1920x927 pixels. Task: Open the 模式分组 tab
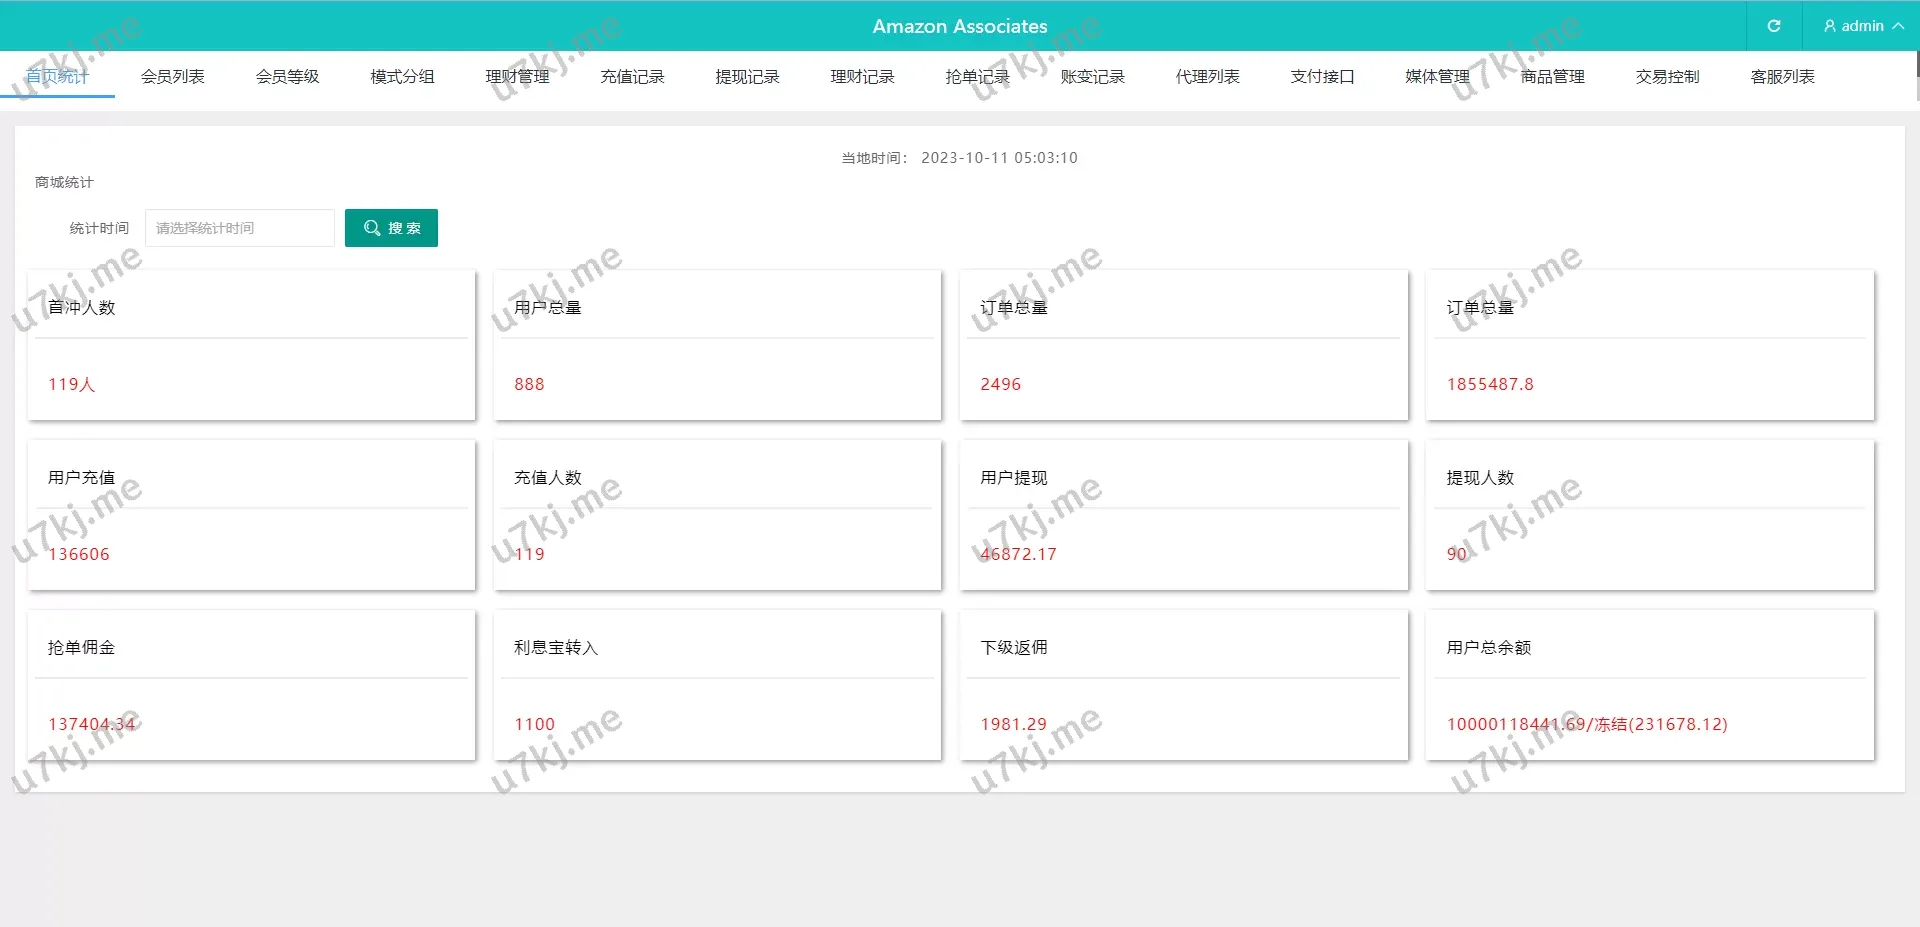402,77
